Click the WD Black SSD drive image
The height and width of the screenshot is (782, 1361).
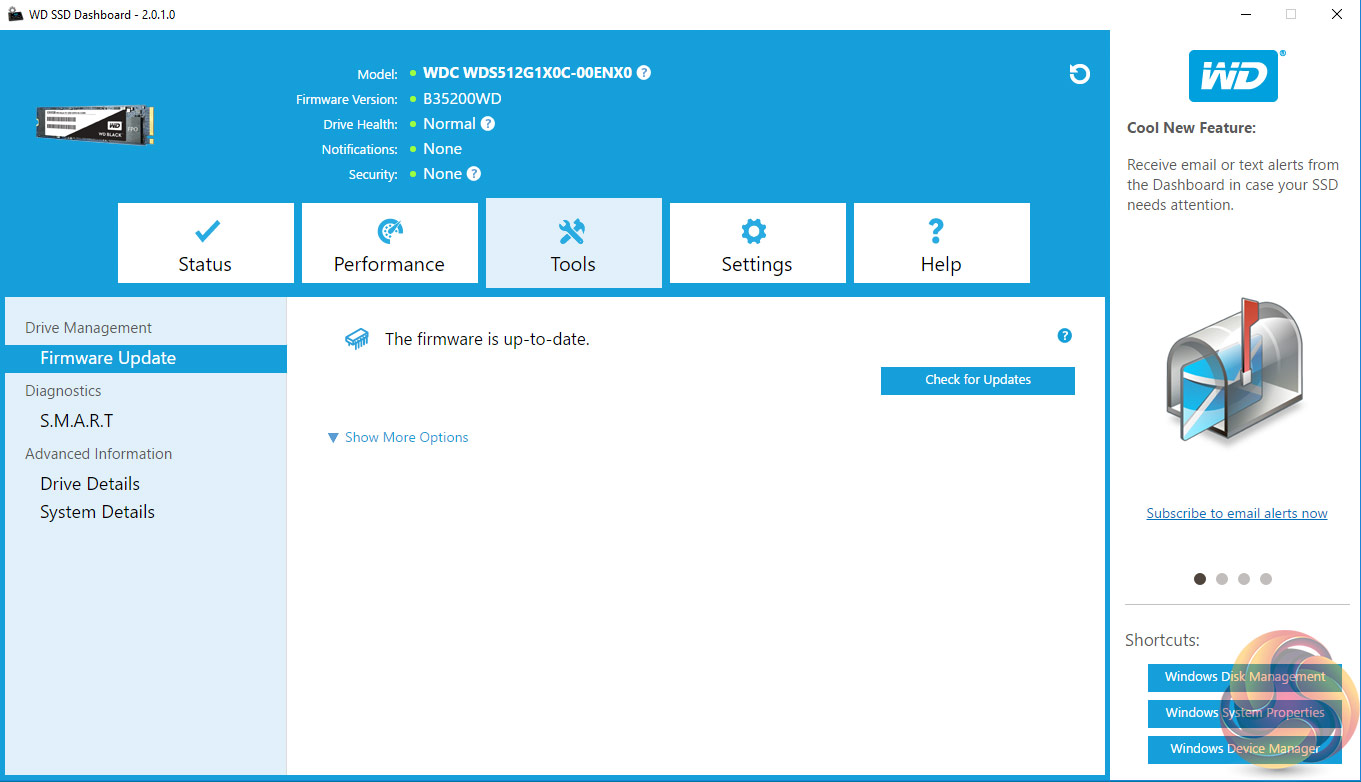(x=95, y=124)
